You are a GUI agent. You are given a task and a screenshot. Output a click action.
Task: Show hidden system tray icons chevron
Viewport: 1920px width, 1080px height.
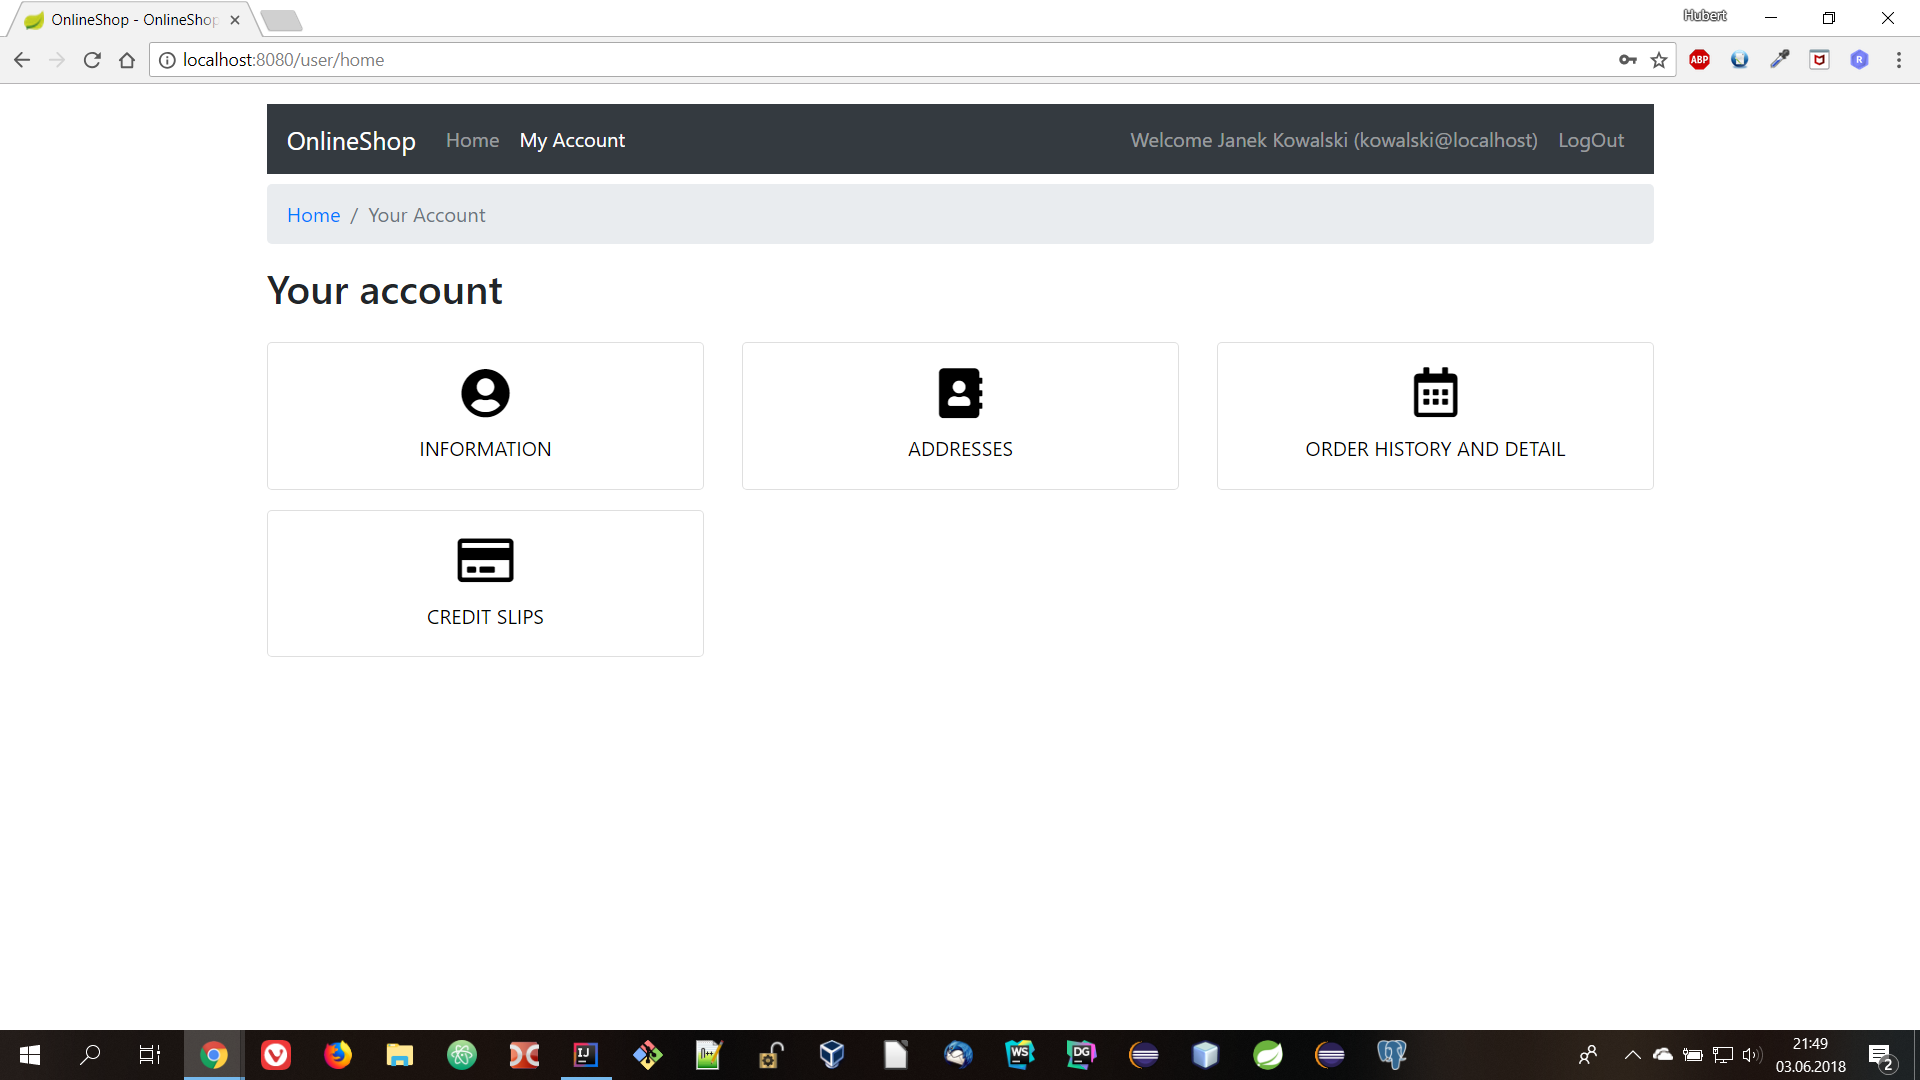pyautogui.click(x=1632, y=1055)
